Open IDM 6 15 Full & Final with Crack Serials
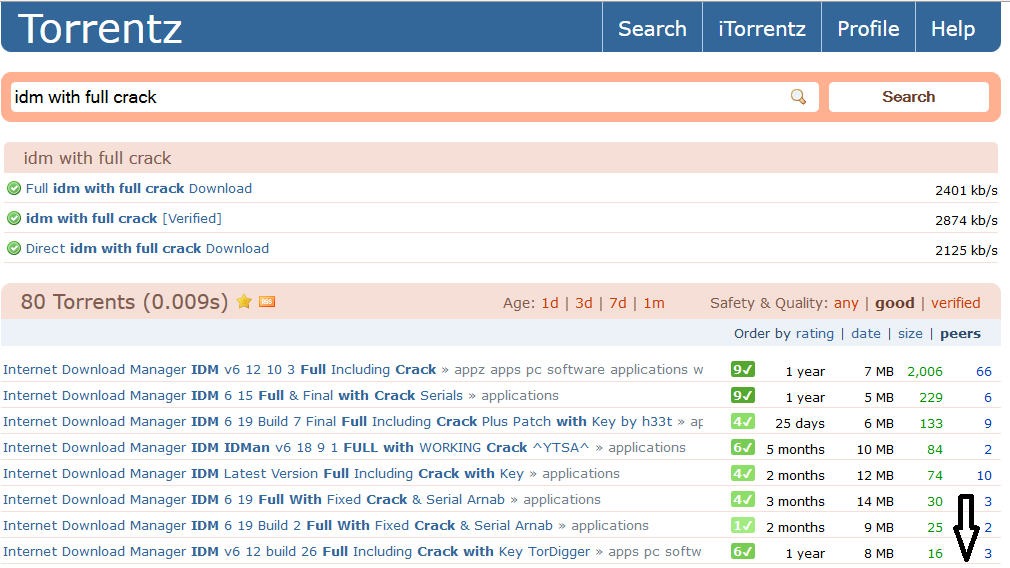The width and height of the screenshot is (1010, 568). click(x=233, y=395)
